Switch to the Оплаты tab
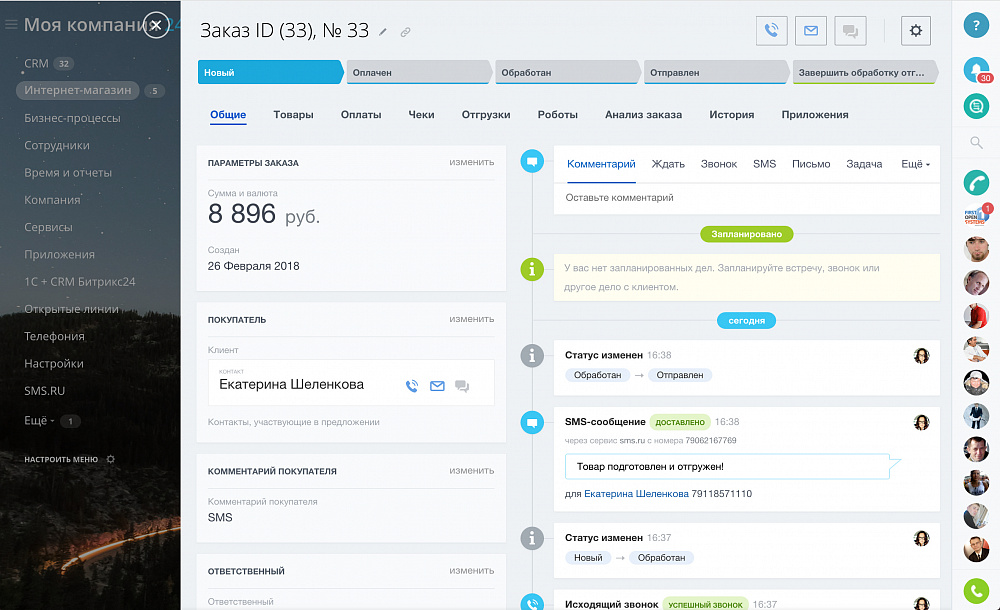Viewport: 1000px width, 610px height. (x=361, y=115)
